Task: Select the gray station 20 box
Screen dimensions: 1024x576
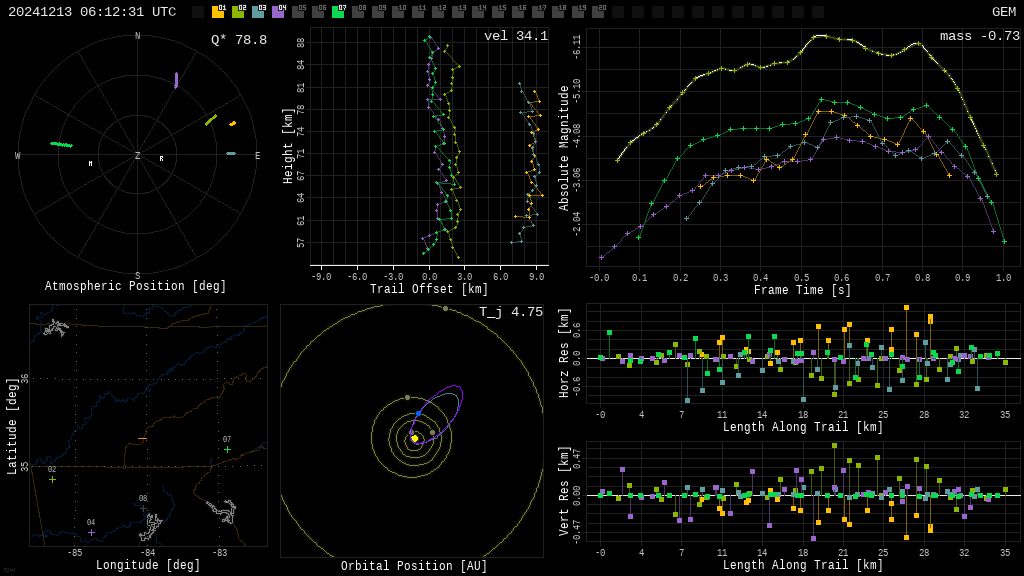Action: 598,12
